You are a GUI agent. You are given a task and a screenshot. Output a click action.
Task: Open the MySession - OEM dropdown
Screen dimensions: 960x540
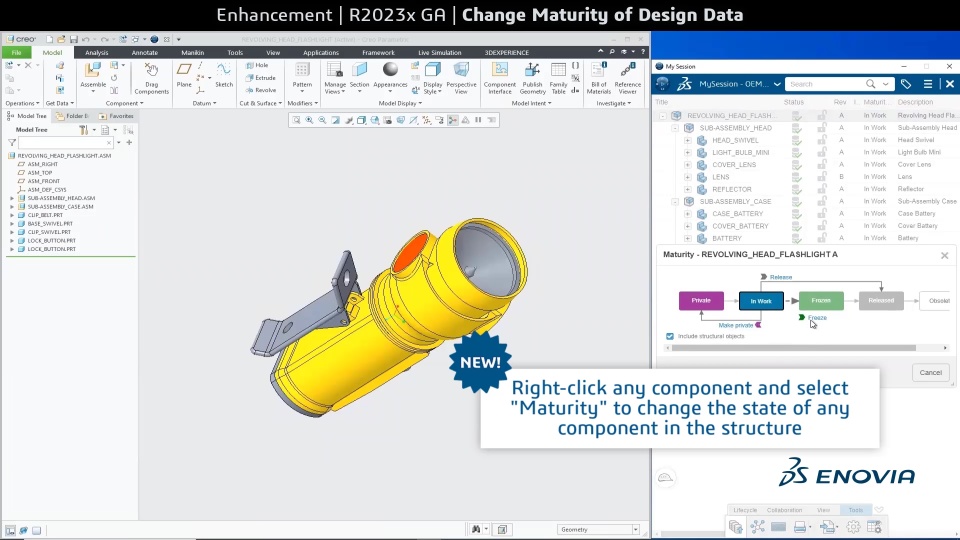[777, 84]
